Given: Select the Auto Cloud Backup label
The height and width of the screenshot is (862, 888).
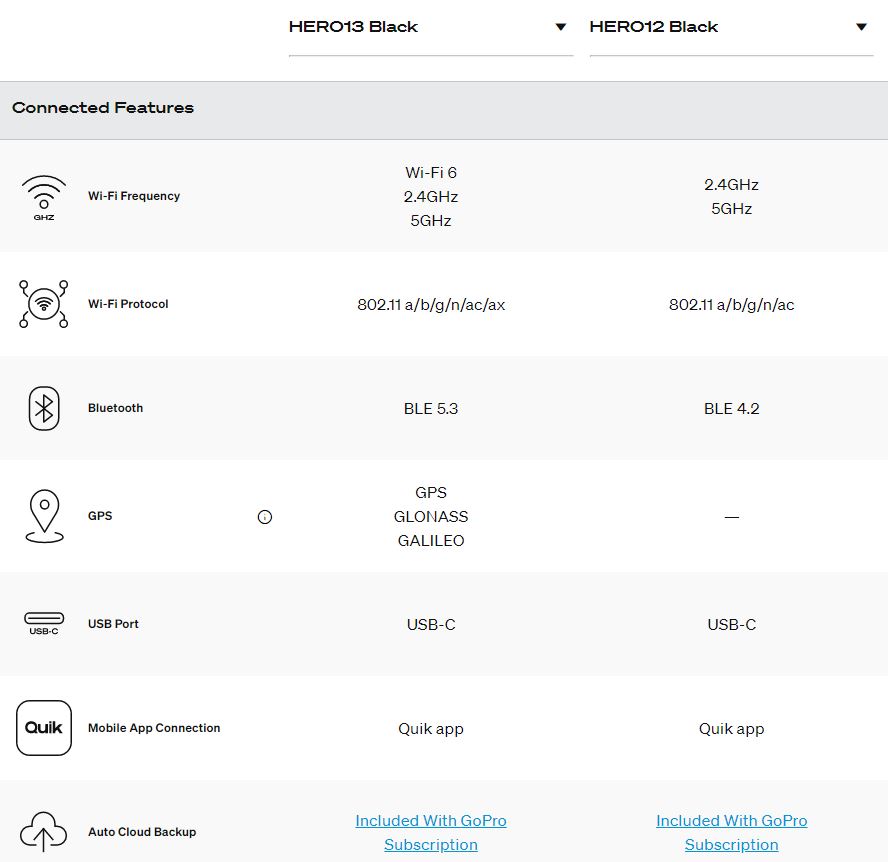Looking at the screenshot, I should click(142, 832).
